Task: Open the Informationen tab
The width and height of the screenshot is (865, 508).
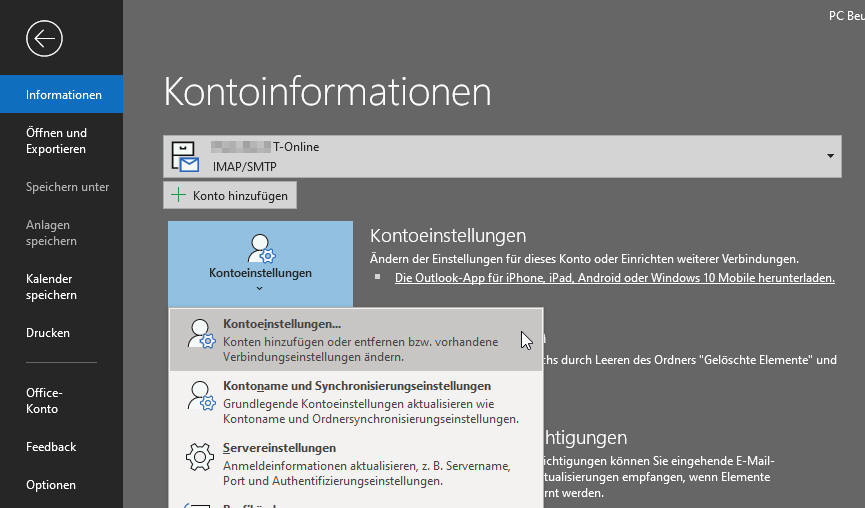Action: click(61, 94)
